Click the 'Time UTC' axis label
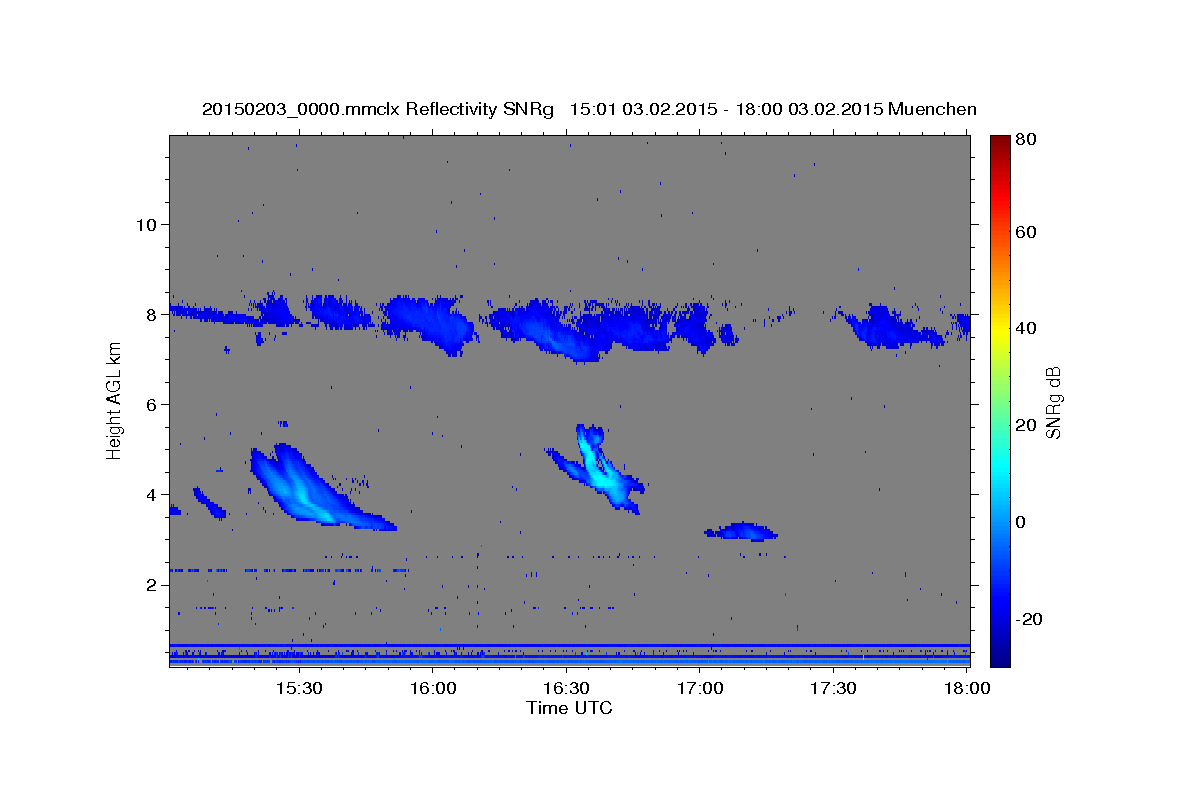1200x800 pixels. pos(569,708)
